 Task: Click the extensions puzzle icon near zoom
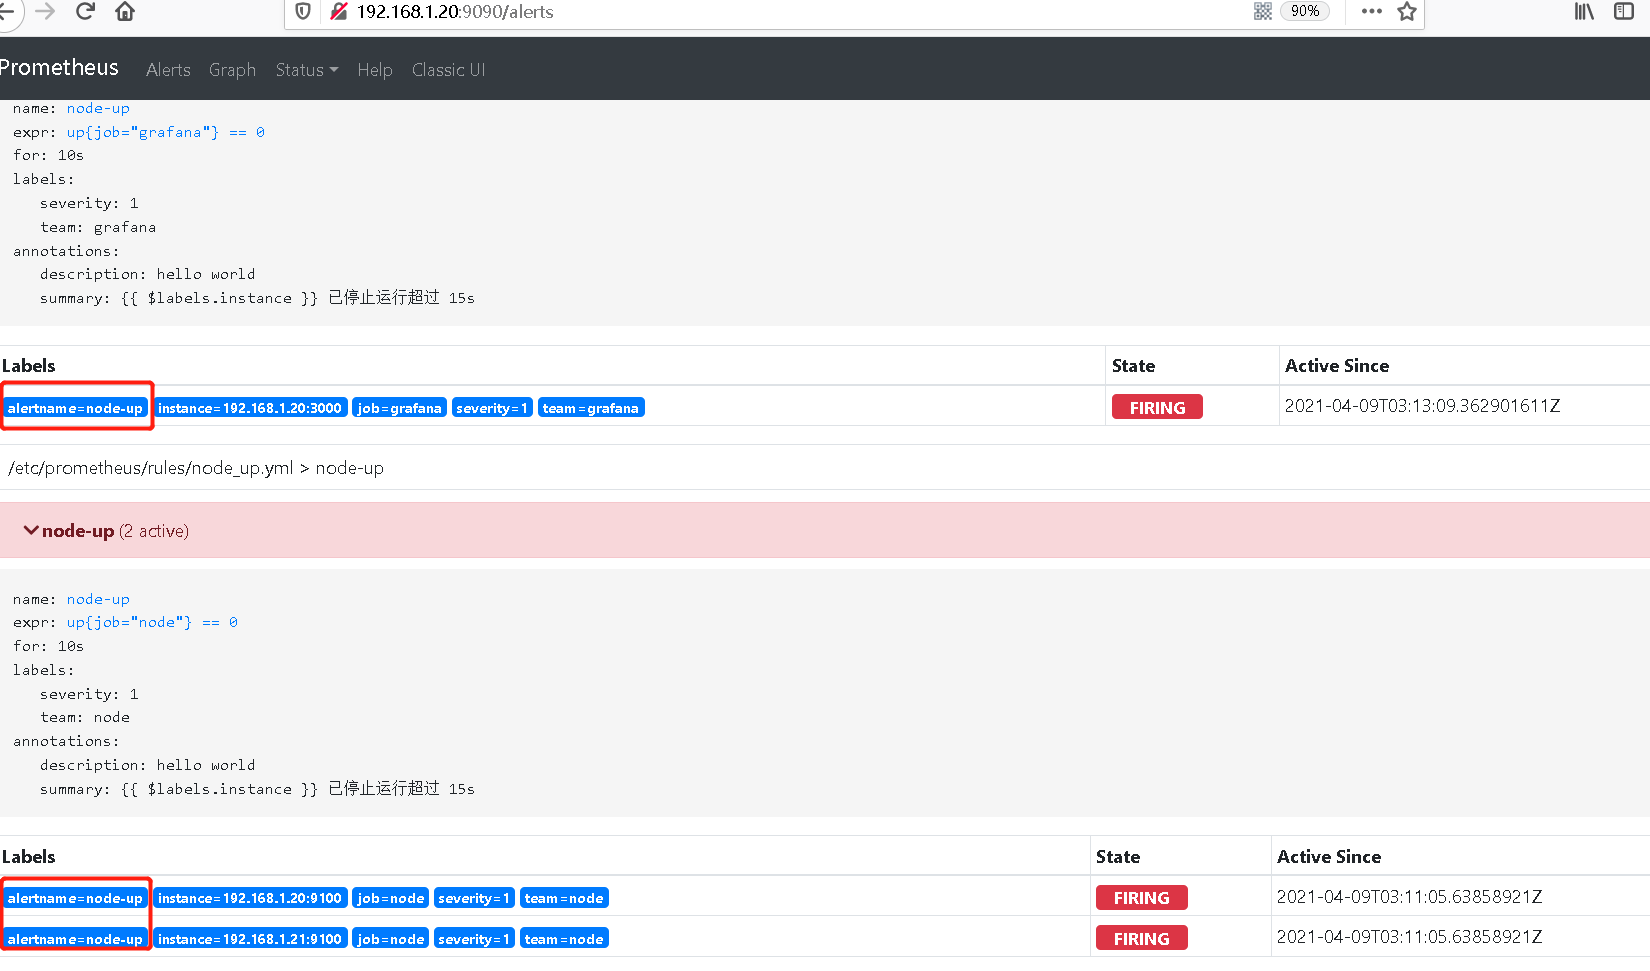pos(1262,11)
